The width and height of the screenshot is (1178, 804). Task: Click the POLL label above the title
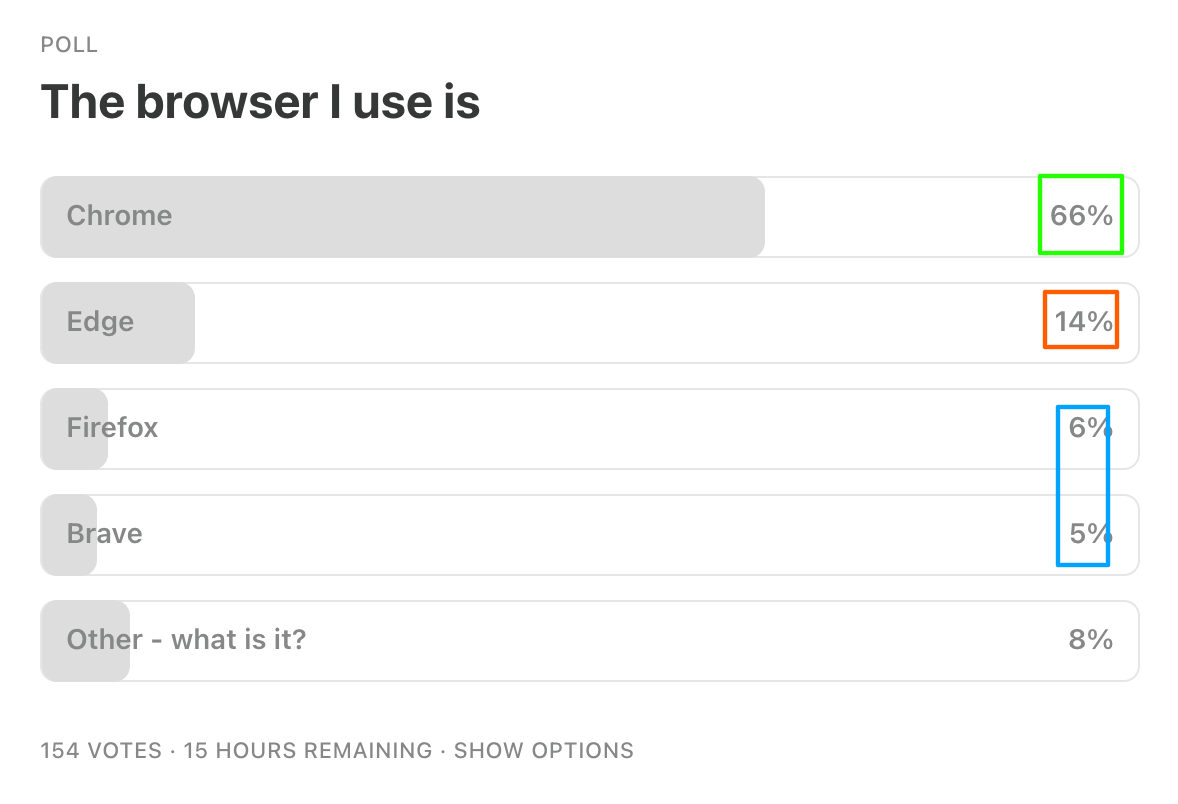pos(69,44)
